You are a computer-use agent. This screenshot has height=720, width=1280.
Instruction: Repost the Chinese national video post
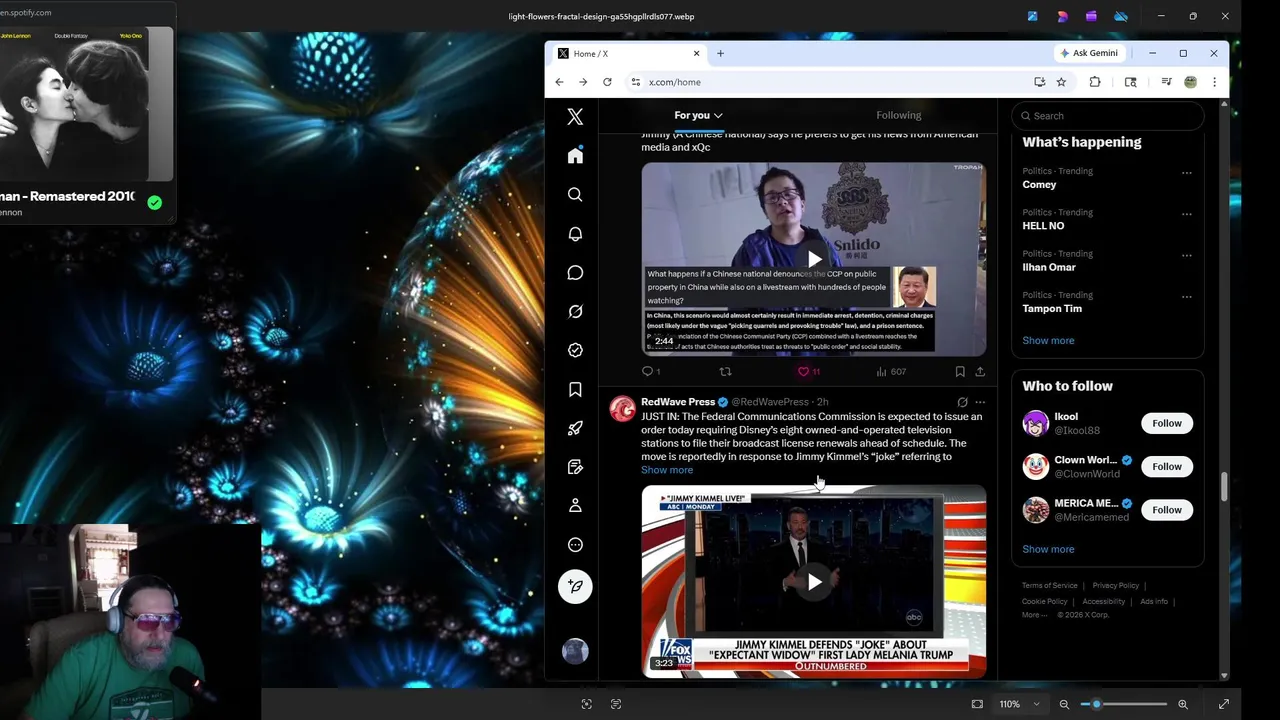(x=726, y=371)
